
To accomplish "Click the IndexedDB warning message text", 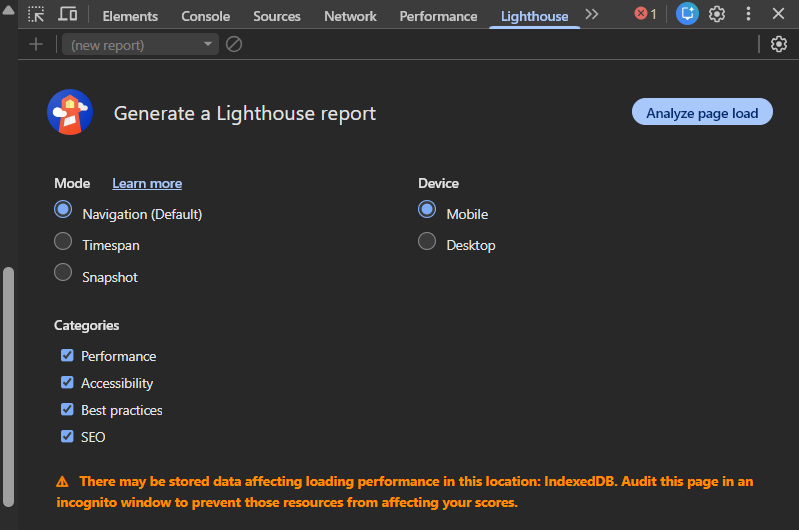I will pyautogui.click(x=405, y=492).
